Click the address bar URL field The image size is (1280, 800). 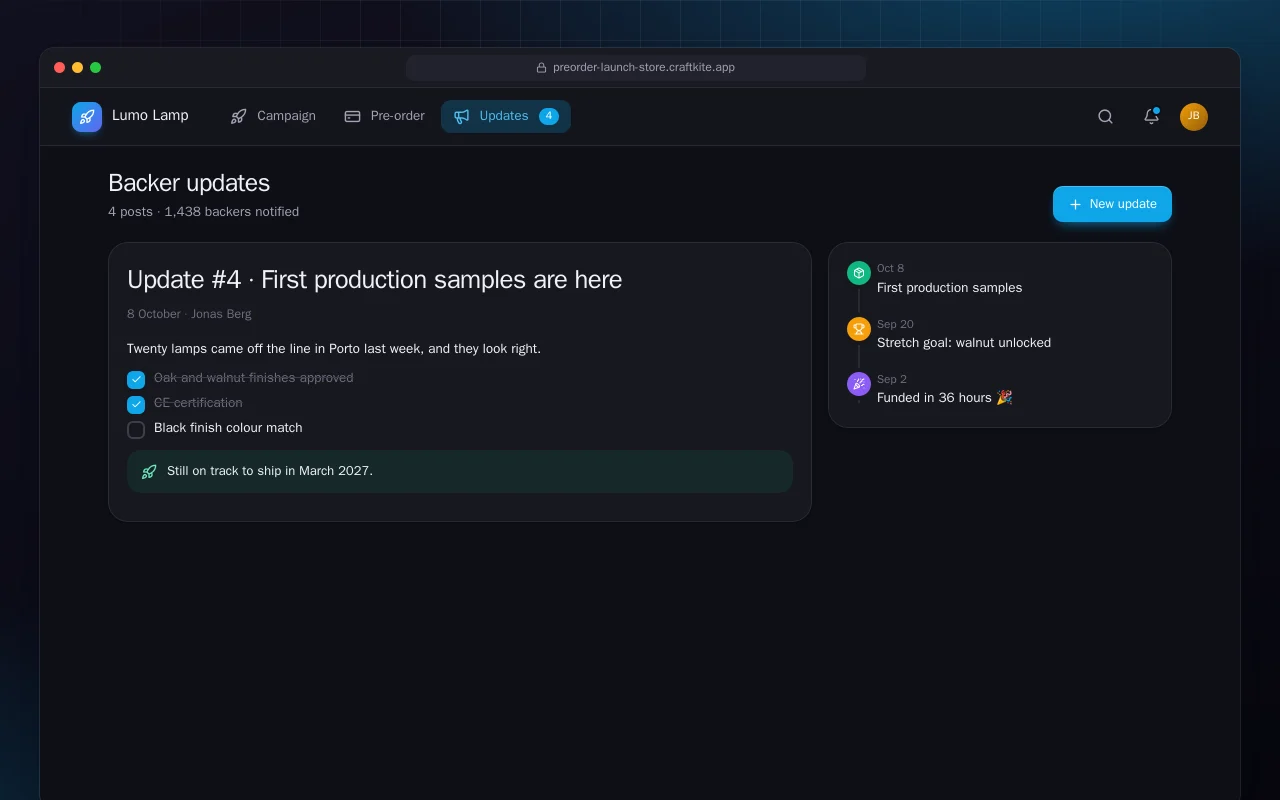pos(636,68)
